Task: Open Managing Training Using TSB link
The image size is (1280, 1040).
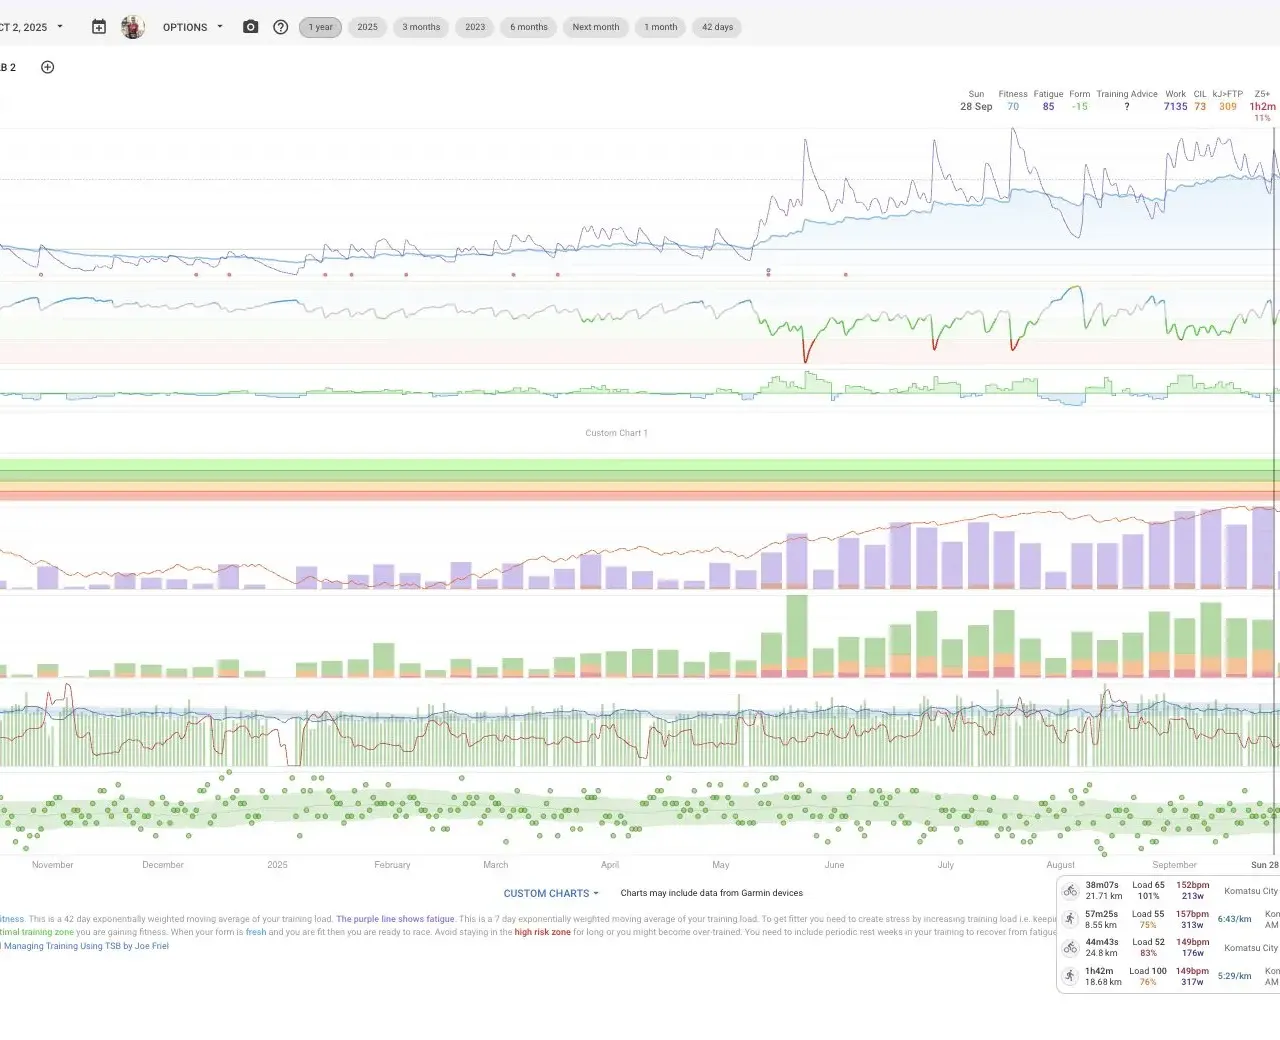Action: (x=86, y=946)
